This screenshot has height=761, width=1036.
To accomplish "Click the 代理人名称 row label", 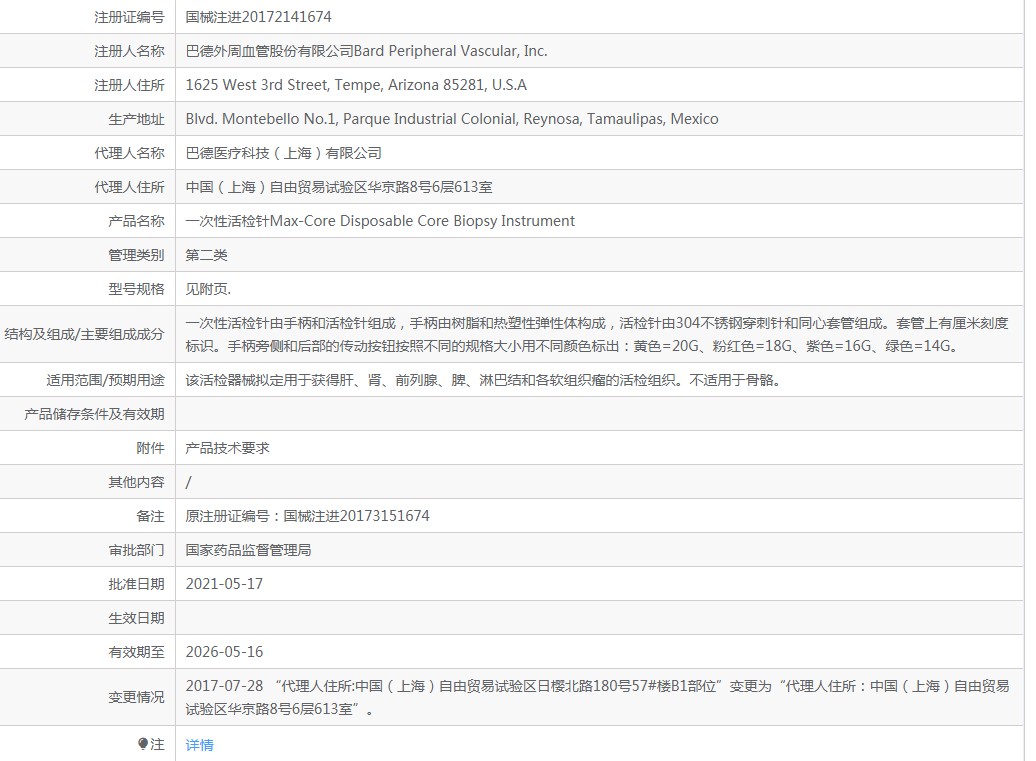I will tap(129, 153).
